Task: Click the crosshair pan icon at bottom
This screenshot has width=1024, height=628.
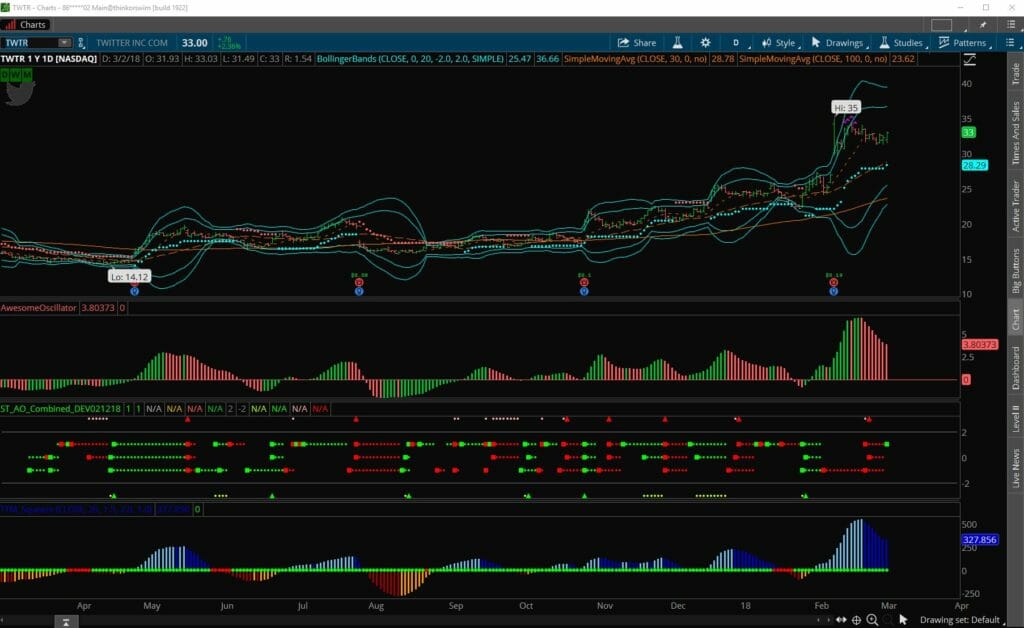Action: coord(856,620)
